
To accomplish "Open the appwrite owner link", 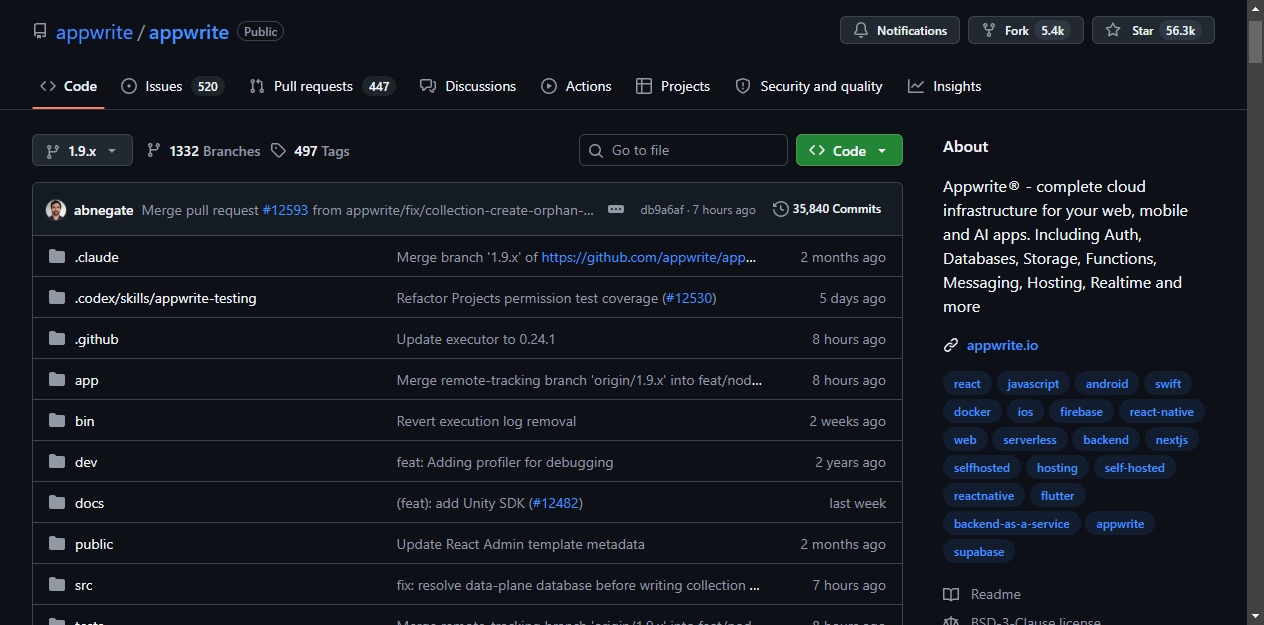I will 94,31.
